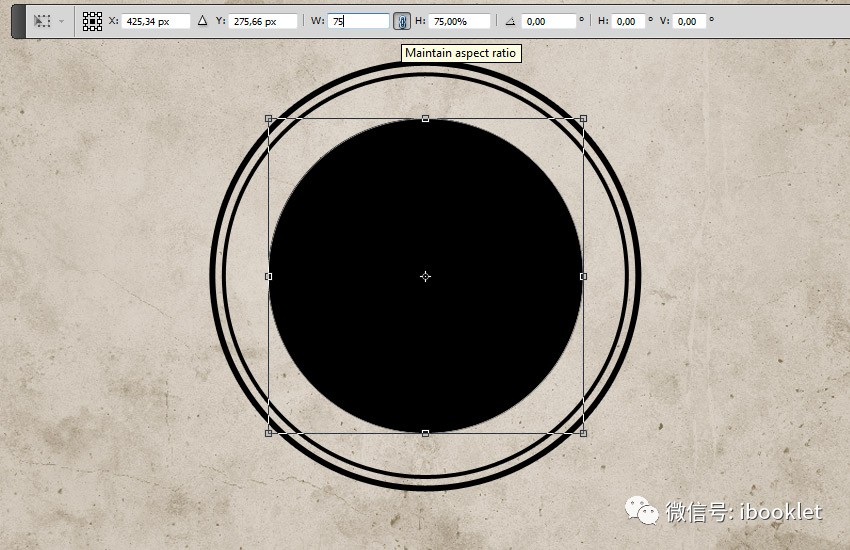The height and width of the screenshot is (550, 850).
Task: Click the W: width label
Action: [x=317, y=21]
